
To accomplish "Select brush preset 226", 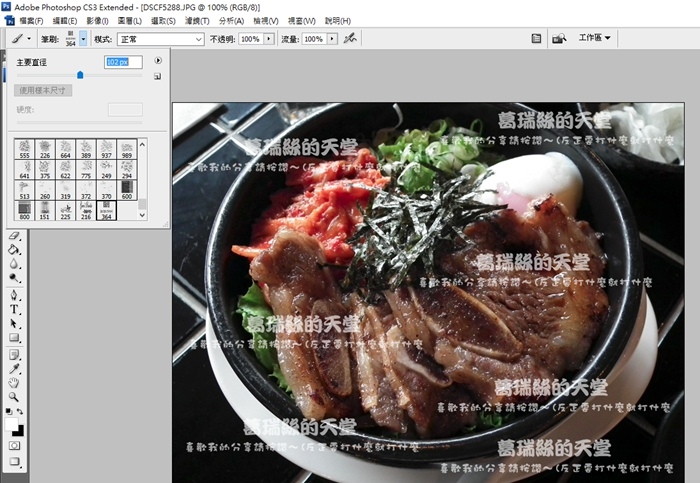I will [45, 149].
